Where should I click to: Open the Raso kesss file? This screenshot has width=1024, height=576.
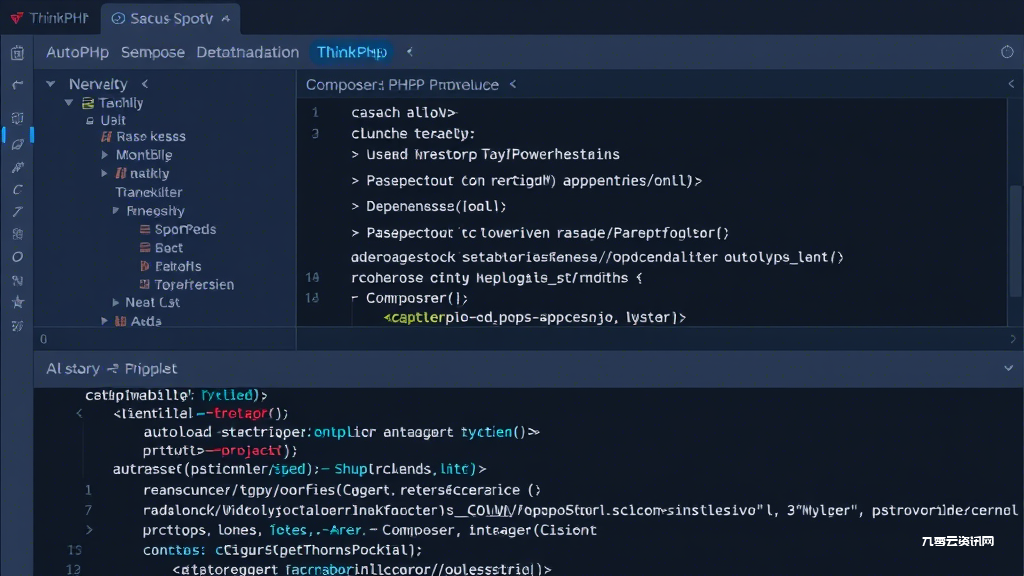(151, 136)
